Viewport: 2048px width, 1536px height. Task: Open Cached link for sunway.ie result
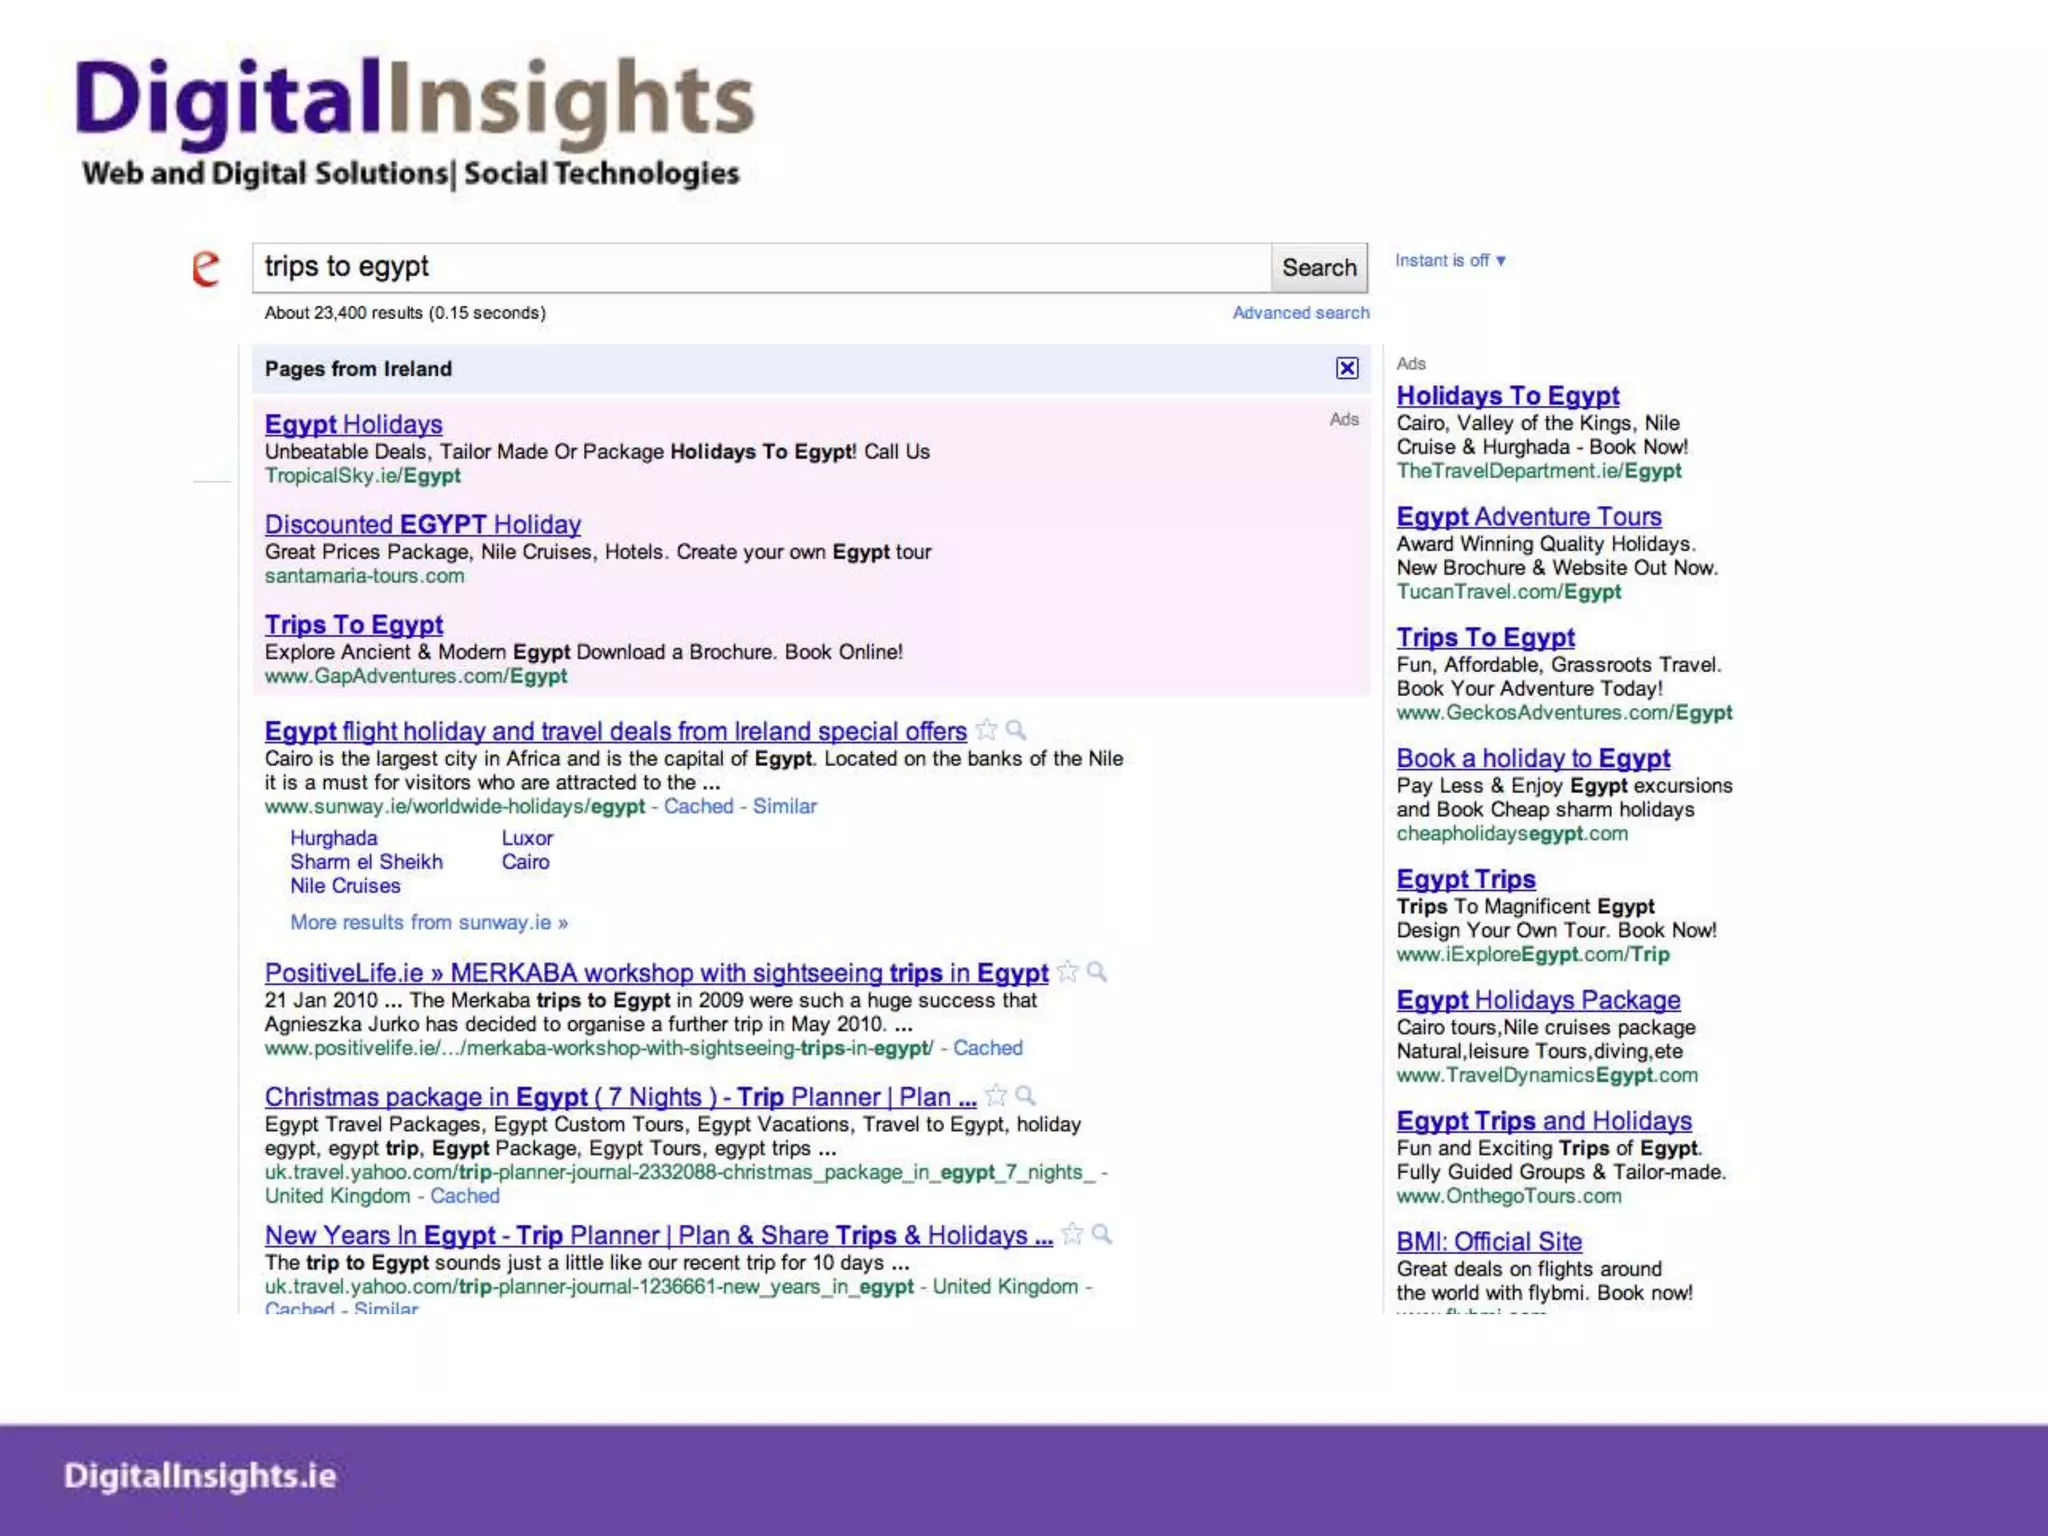698,806
